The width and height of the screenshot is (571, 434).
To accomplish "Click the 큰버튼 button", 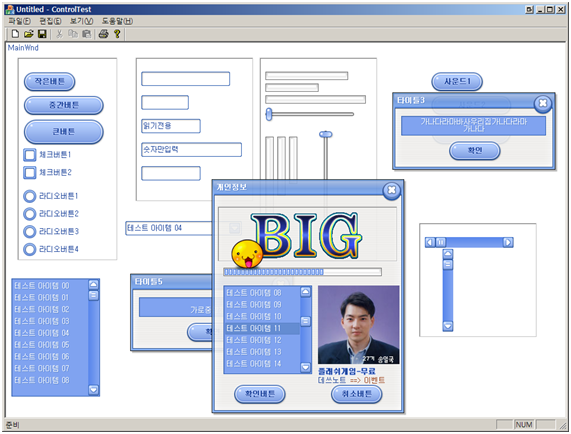I will (x=64, y=132).
